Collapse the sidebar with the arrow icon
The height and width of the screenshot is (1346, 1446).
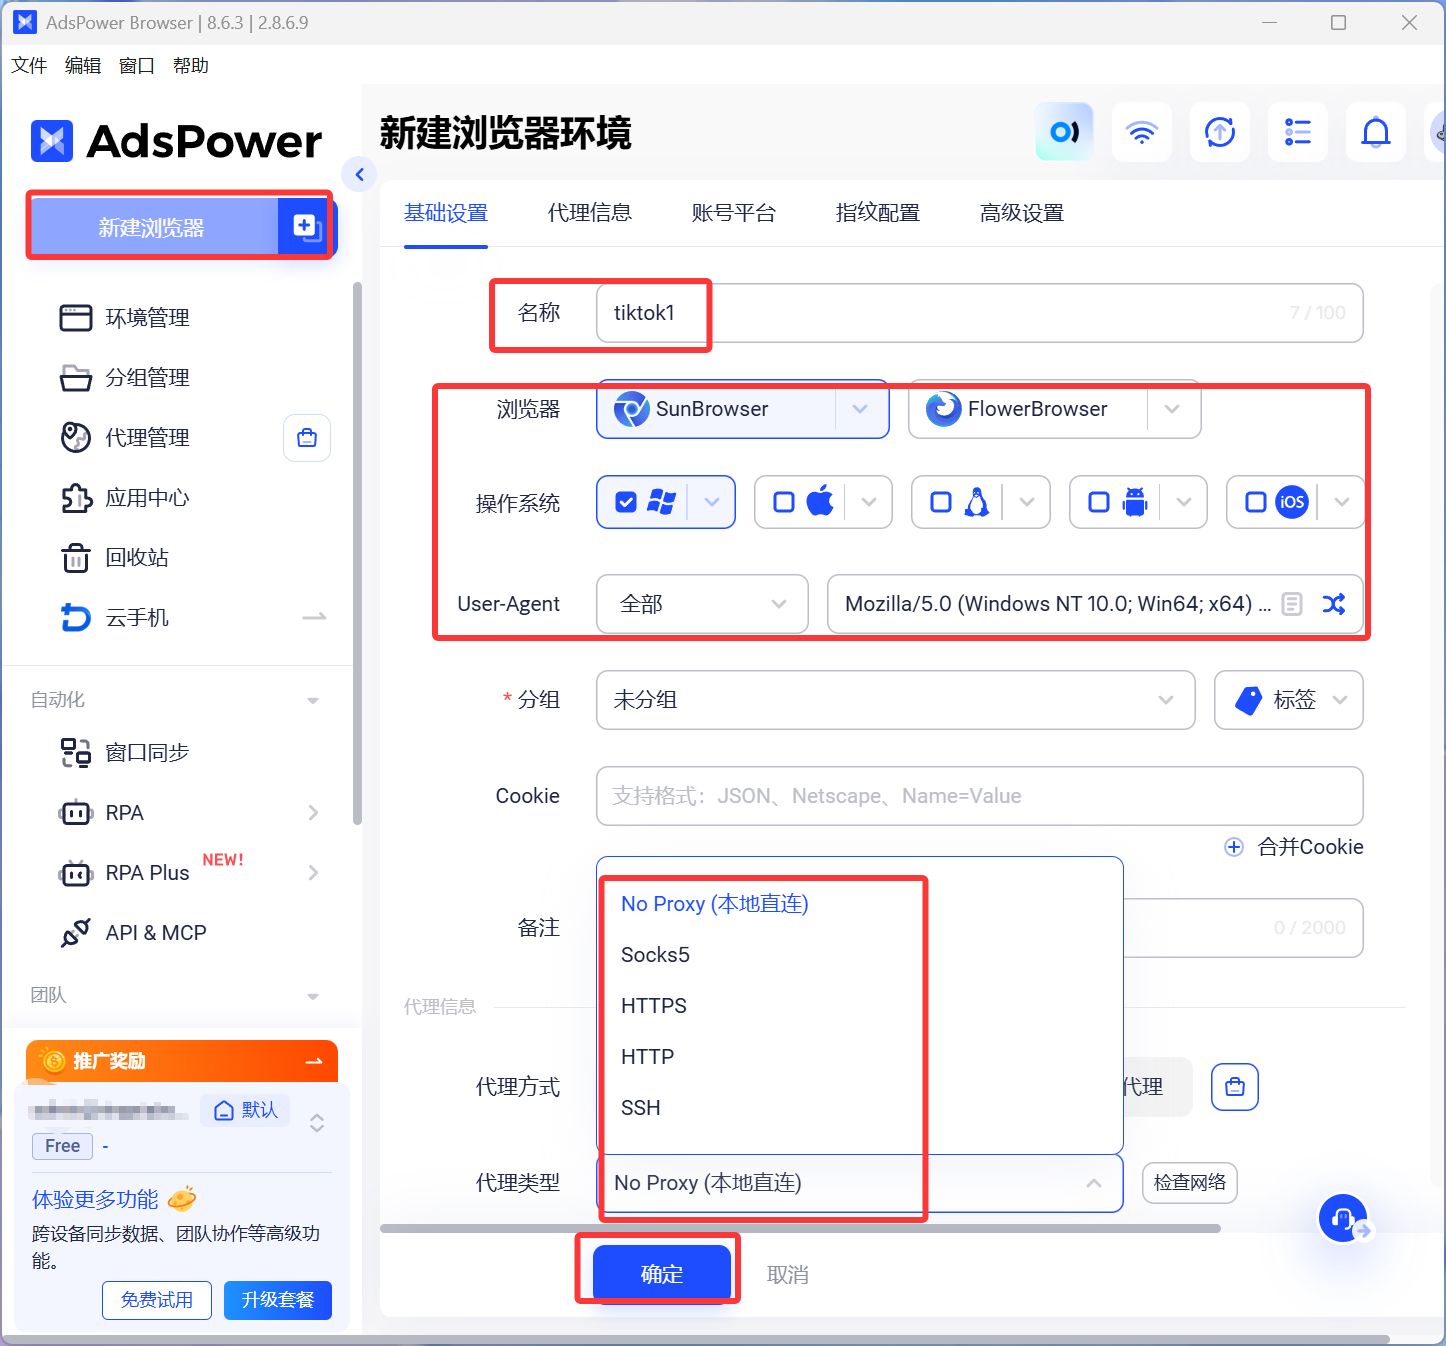coord(359,175)
